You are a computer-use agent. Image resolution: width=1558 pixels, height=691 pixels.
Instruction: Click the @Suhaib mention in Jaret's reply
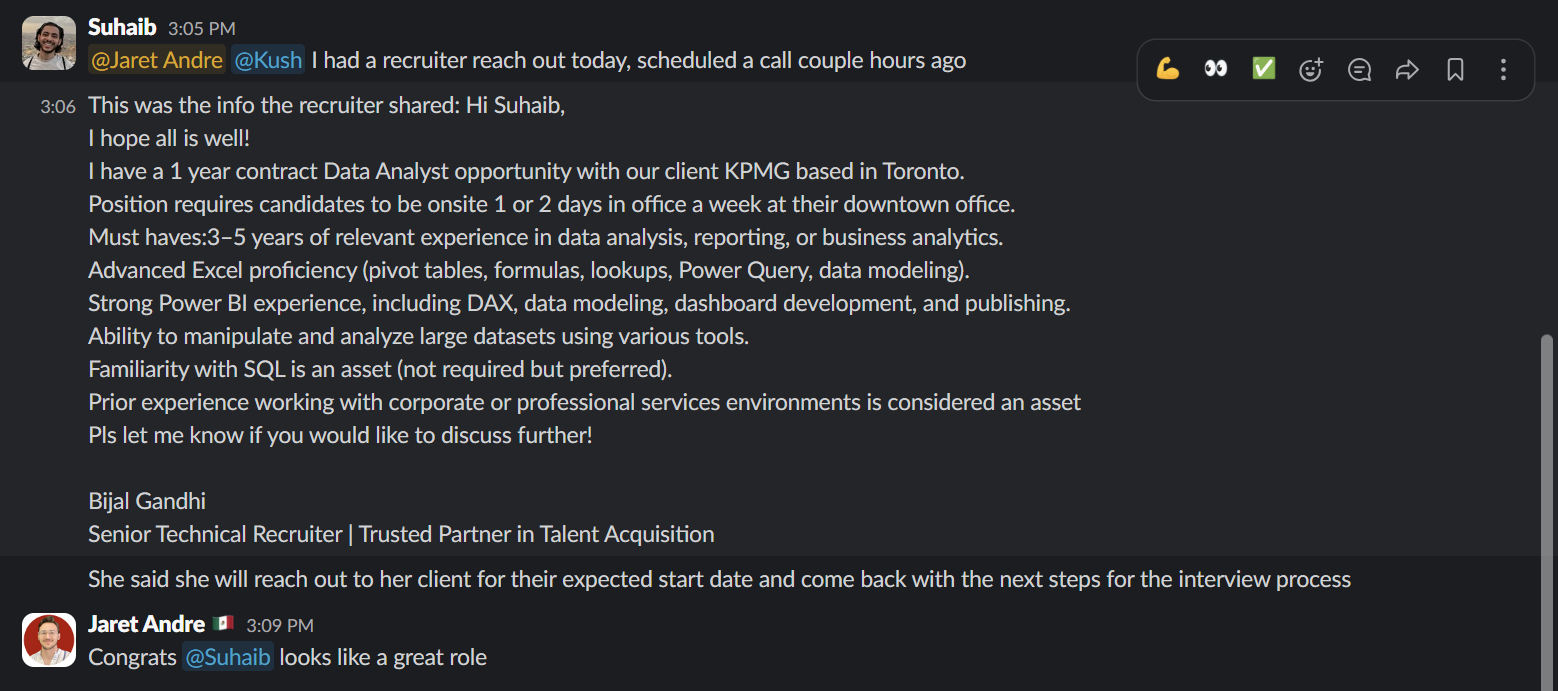coord(227,657)
